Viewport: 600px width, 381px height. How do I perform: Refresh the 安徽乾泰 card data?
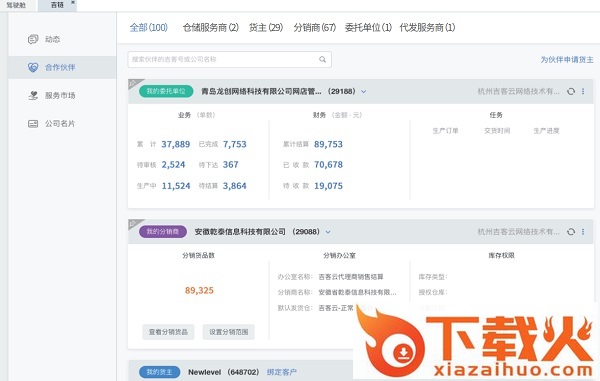pyautogui.click(x=571, y=232)
